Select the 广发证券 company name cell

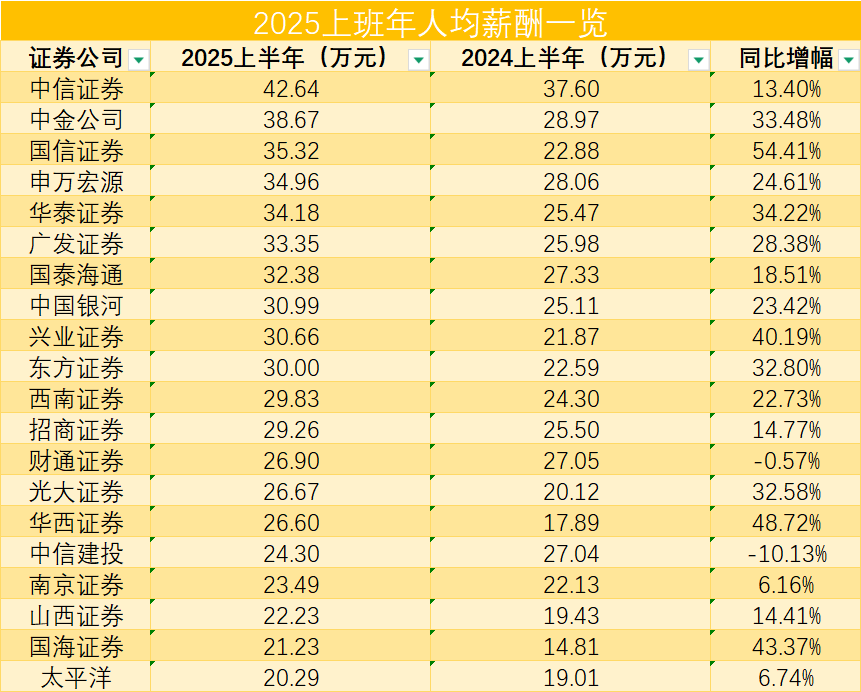[76, 243]
